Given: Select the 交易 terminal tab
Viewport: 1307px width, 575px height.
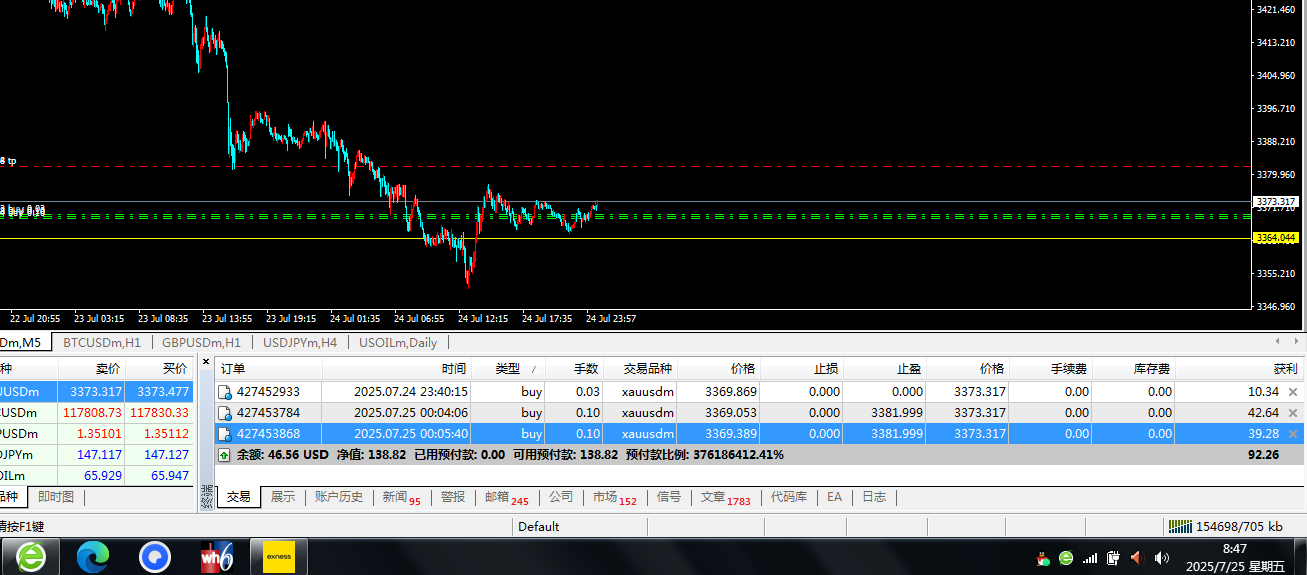Looking at the screenshot, I should pos(239,497).
